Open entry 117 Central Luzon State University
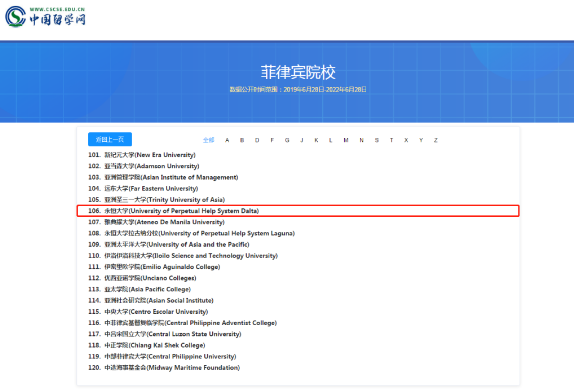 coord(165,334)
